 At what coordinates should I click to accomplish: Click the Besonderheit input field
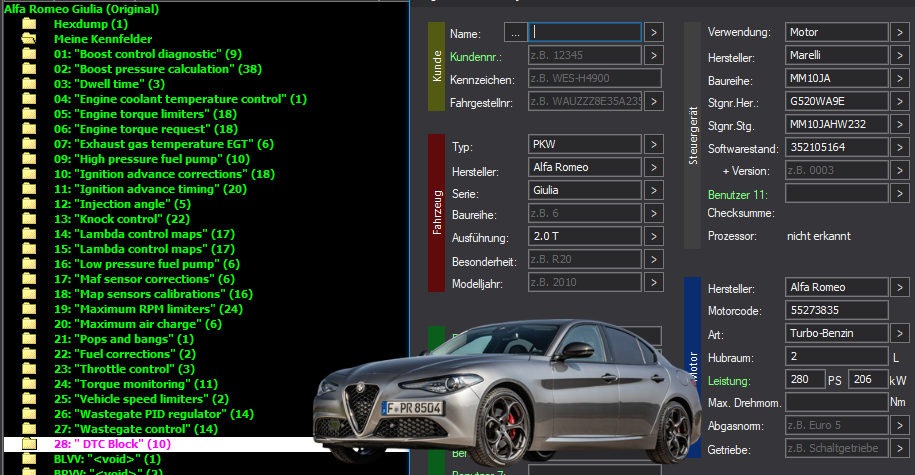(x=585, y=259)
